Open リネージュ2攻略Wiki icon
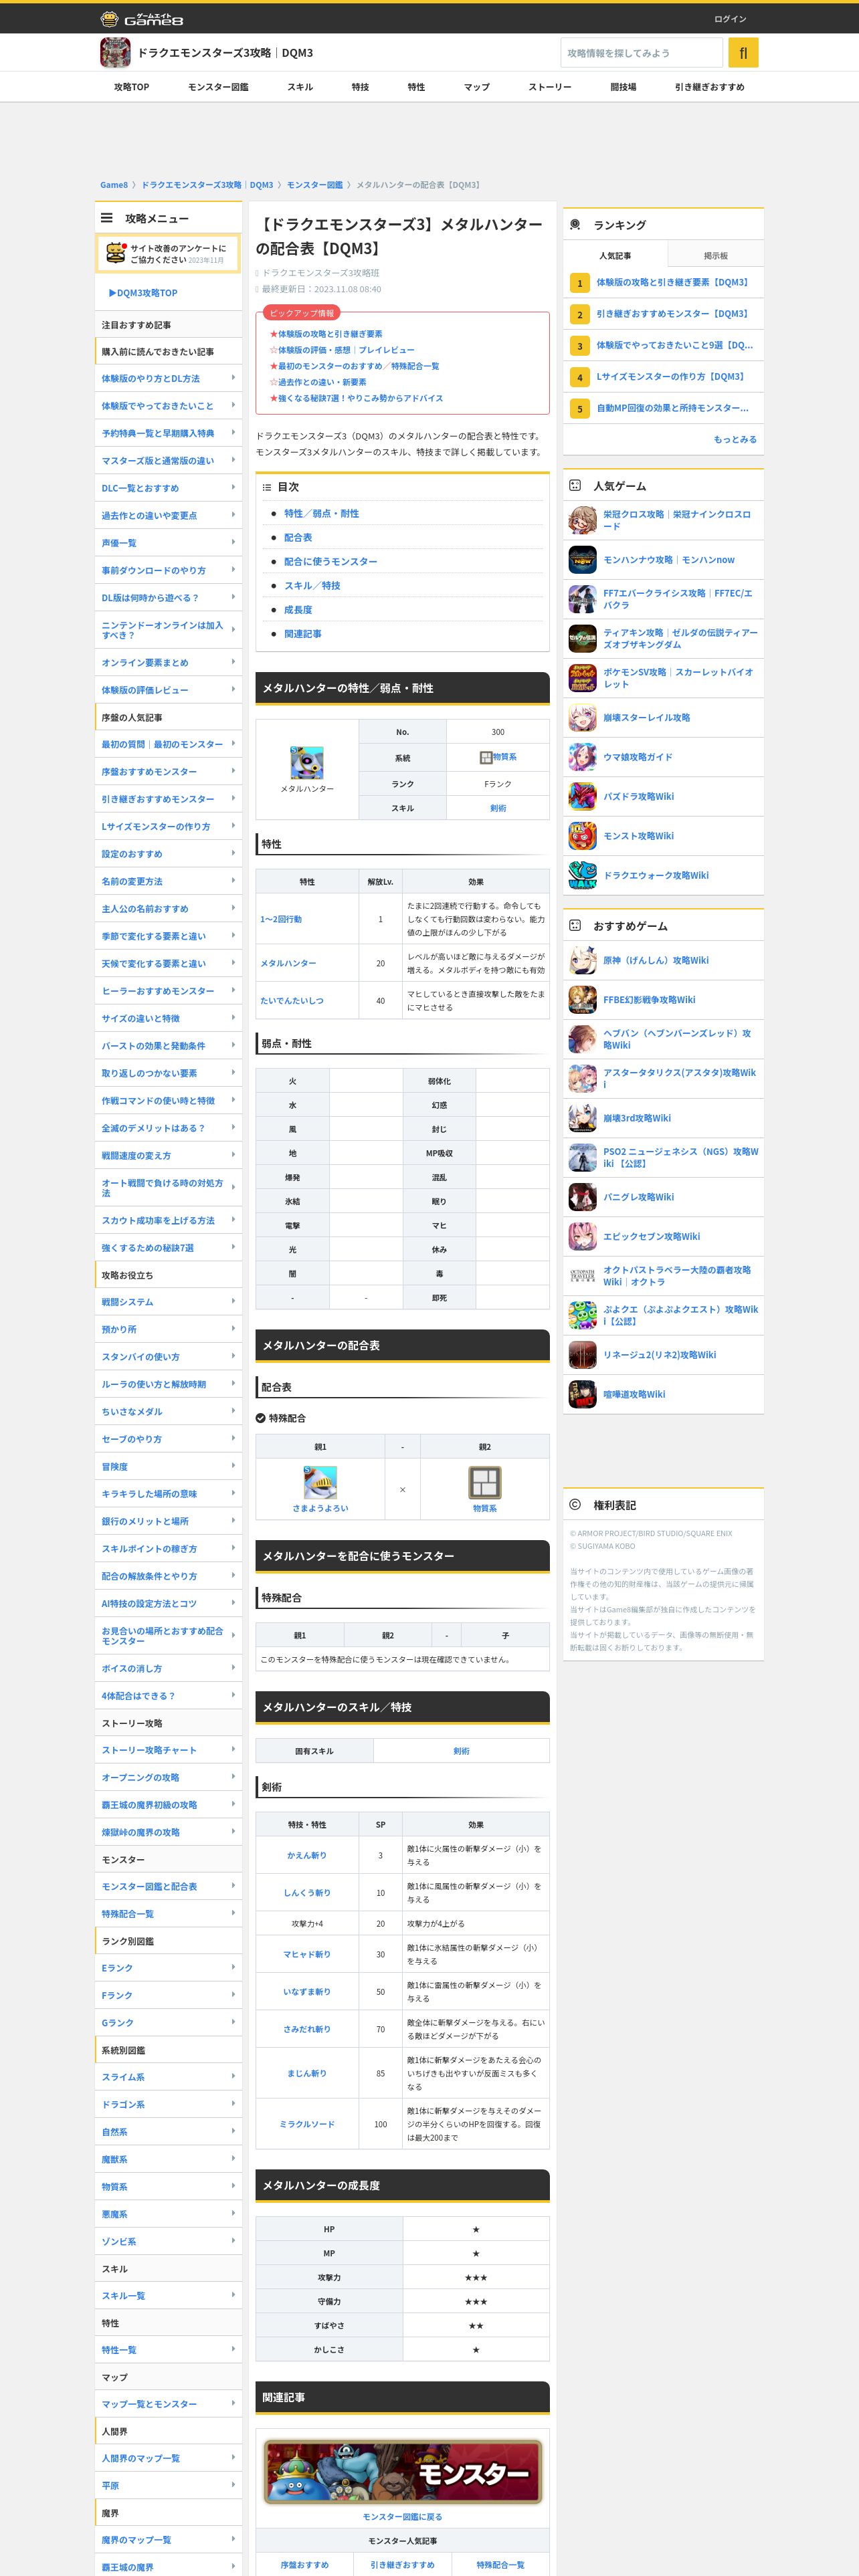The height and width of the screenshot is (2576, 859). click(582, 1355)
